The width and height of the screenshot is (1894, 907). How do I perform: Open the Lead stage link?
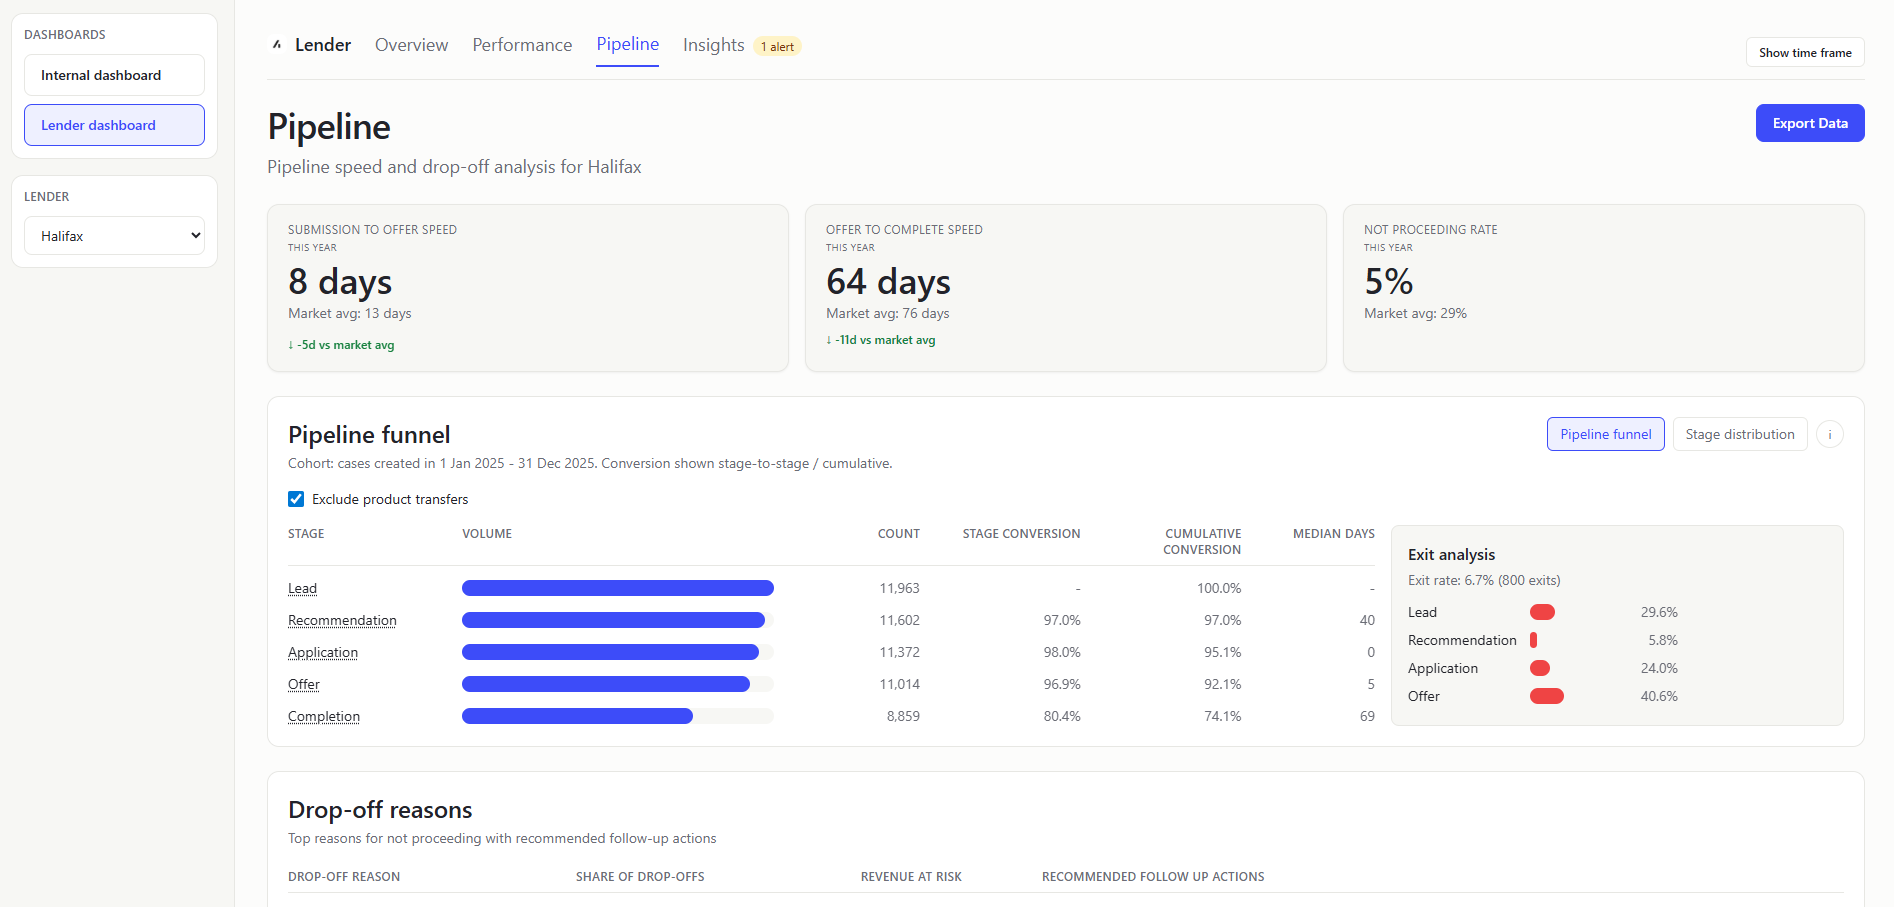[x=302, y=588]
